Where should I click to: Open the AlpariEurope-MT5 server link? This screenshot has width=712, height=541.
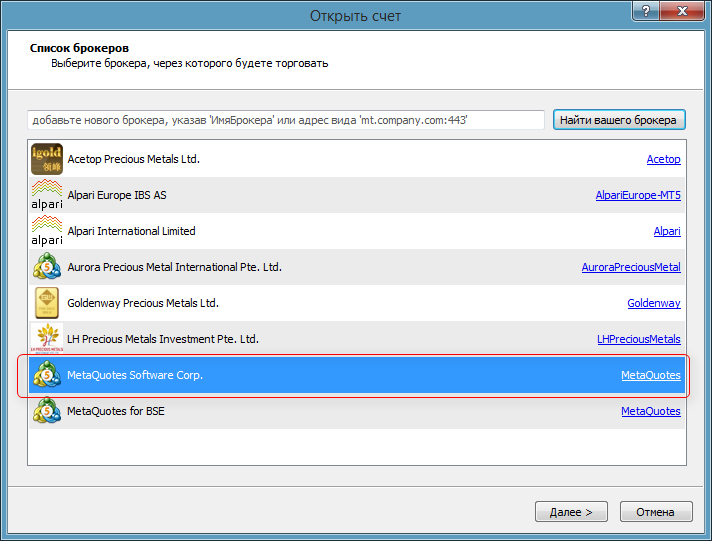coord(638,196)
